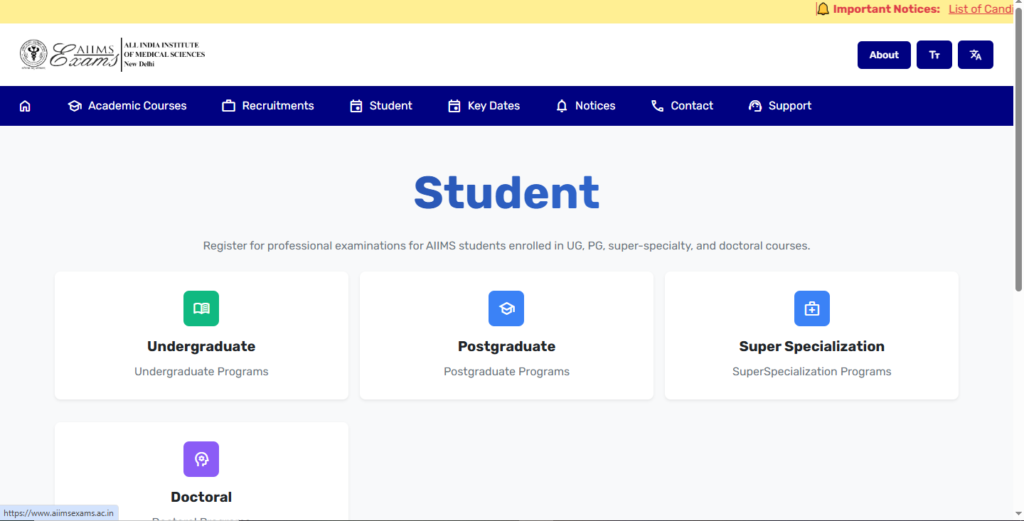
Task: Click the All India Institute of Medical Sciences text
Action: tap(164, 54)
